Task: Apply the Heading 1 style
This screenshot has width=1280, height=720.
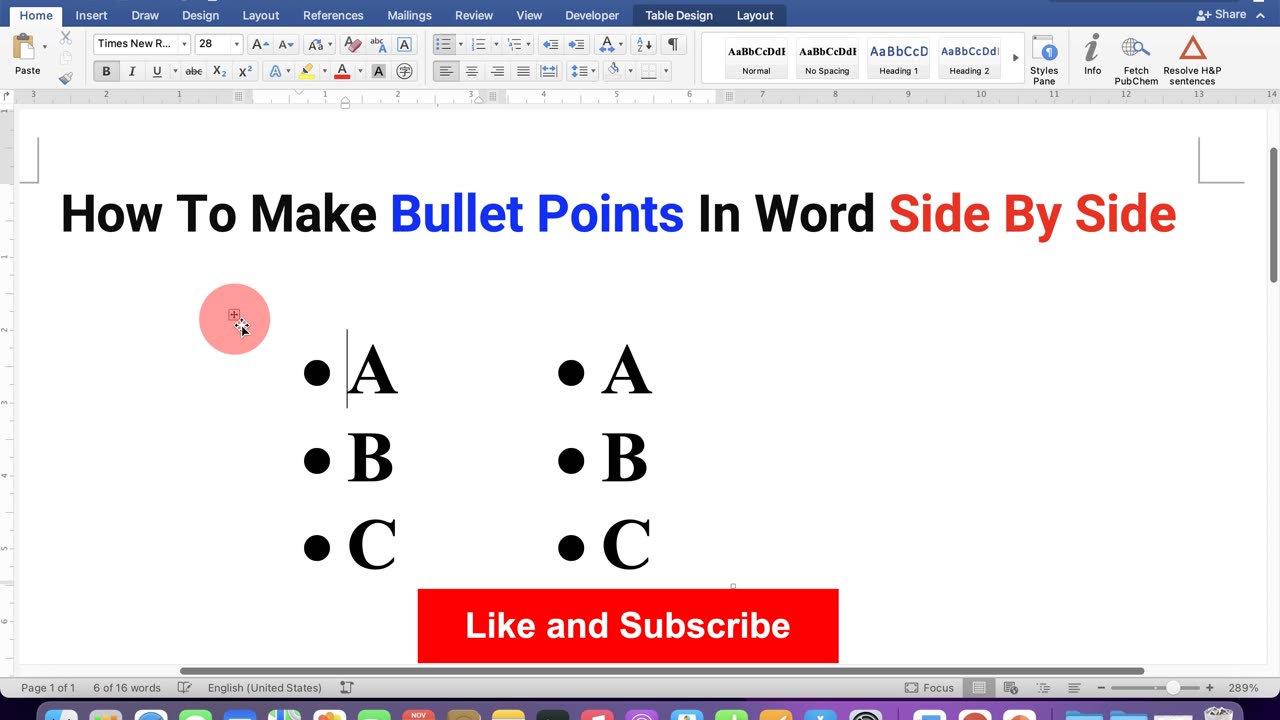Action: (x=898, y=58)
